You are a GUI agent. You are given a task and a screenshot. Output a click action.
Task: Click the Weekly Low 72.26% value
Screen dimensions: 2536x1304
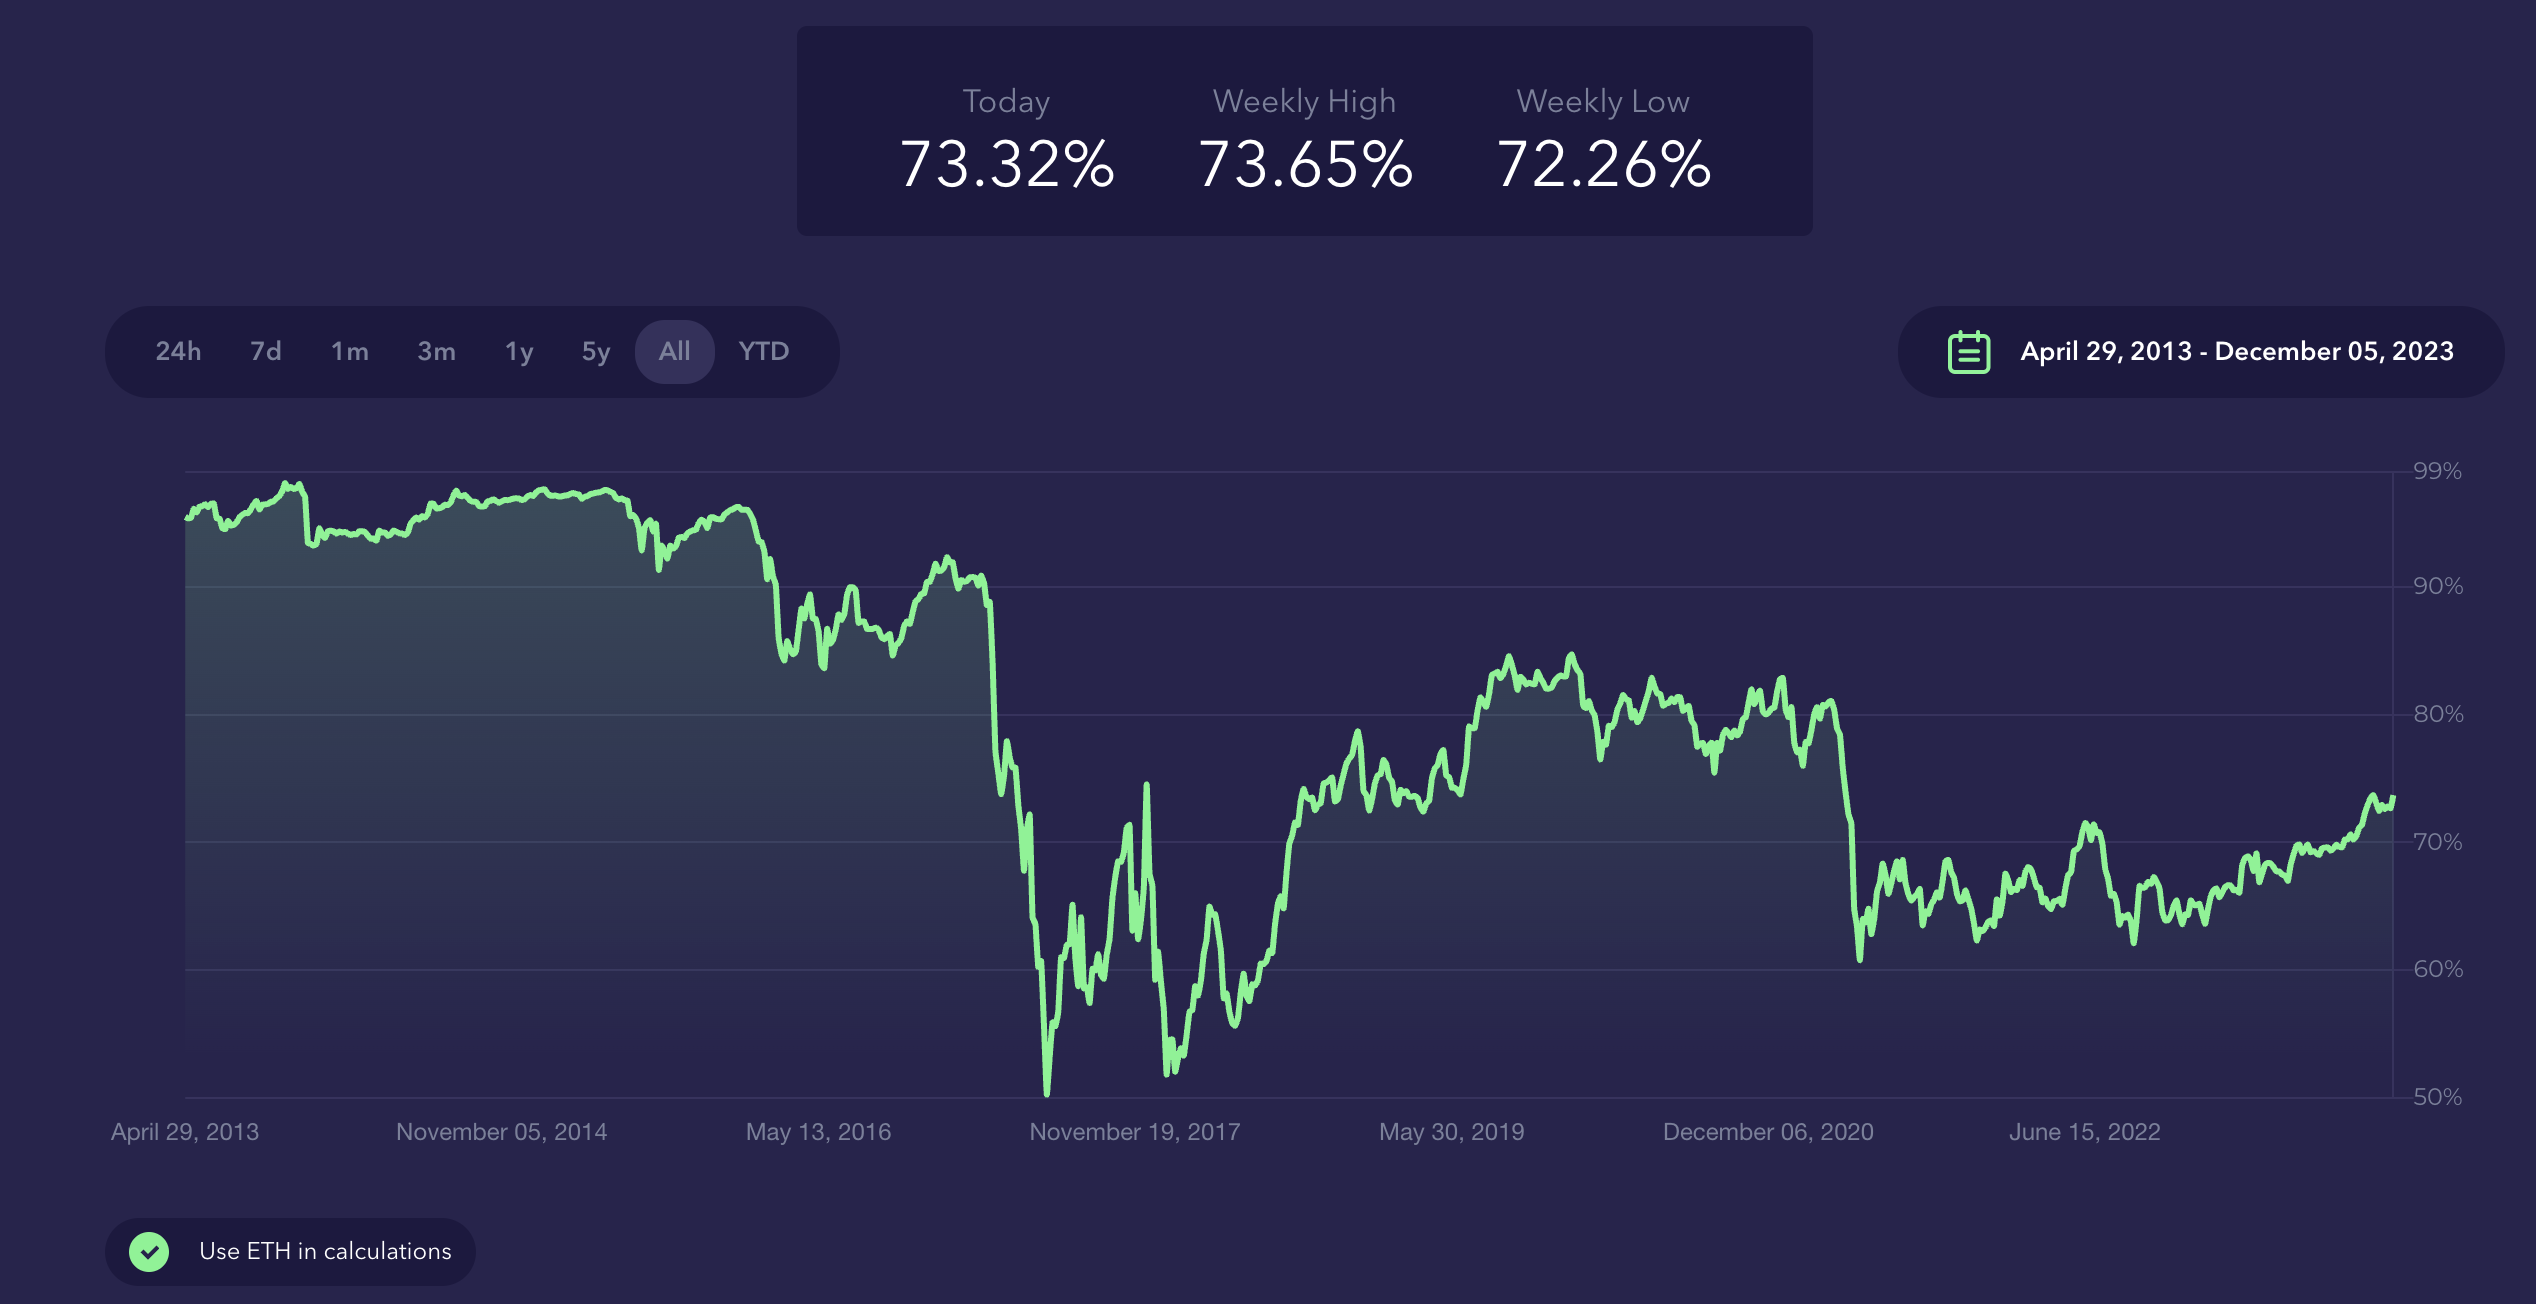tap(1602, 164)
